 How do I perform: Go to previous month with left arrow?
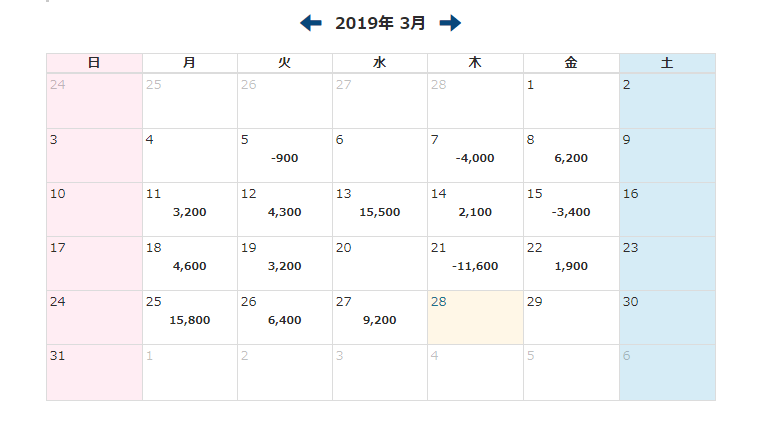pos(311,23)
